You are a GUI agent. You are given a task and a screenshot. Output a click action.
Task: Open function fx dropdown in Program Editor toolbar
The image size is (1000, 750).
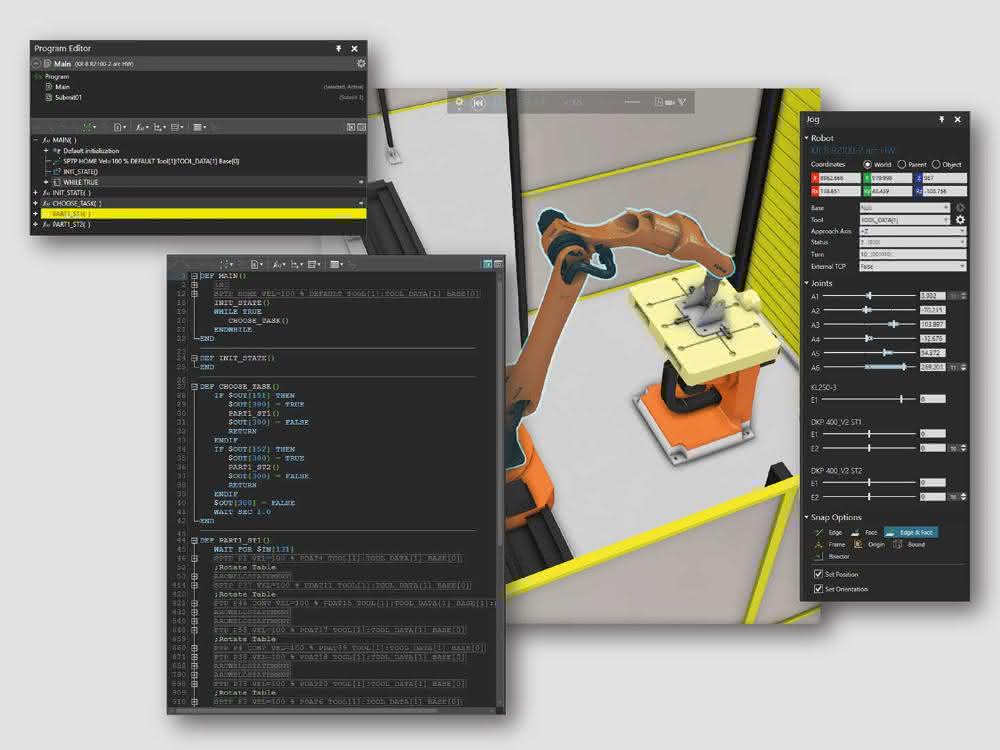tap(142, 128)
